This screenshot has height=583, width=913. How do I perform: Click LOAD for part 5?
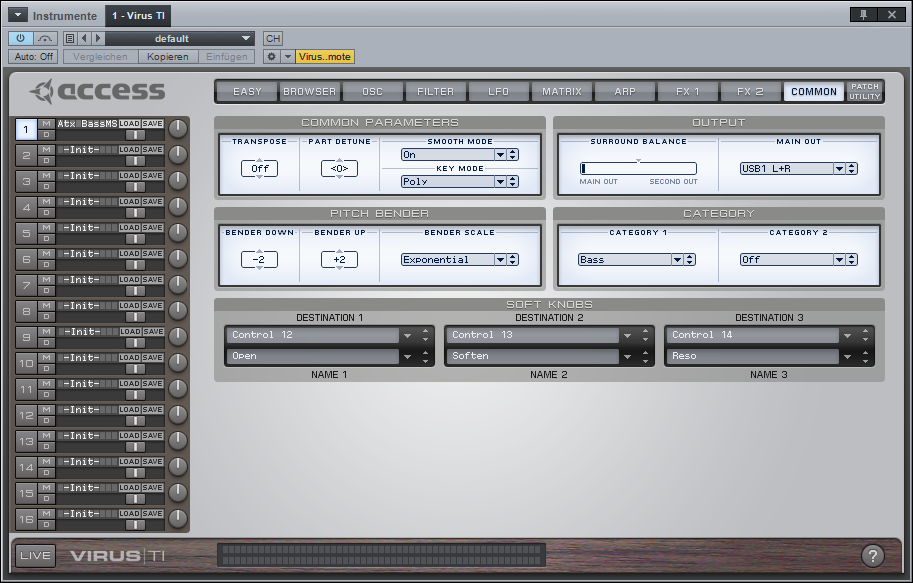click(129, 228)
